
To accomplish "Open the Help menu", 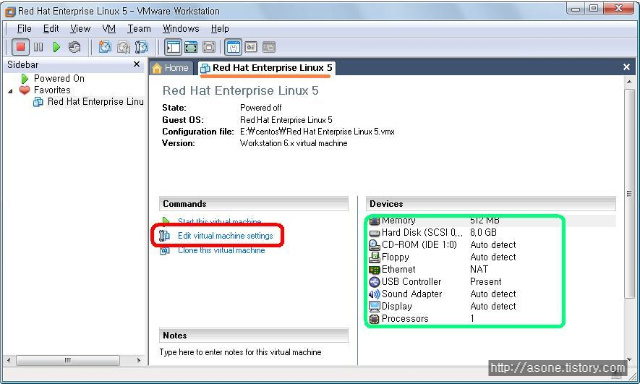I will click(220, 29).
